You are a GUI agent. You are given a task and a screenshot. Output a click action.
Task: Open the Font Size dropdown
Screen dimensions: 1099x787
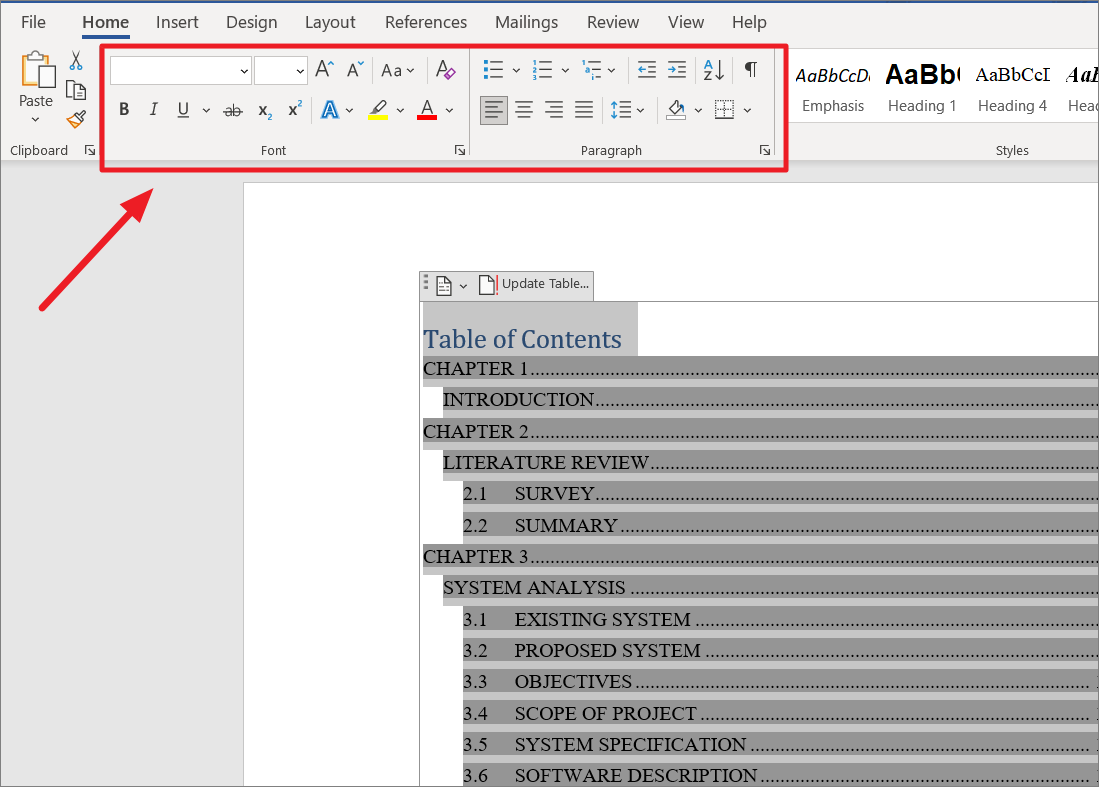[298, 71]
